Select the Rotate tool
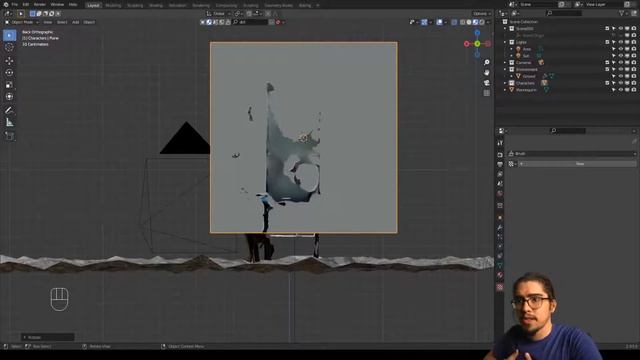Screen dimensions: 640x360 click(x=9, y=73)
